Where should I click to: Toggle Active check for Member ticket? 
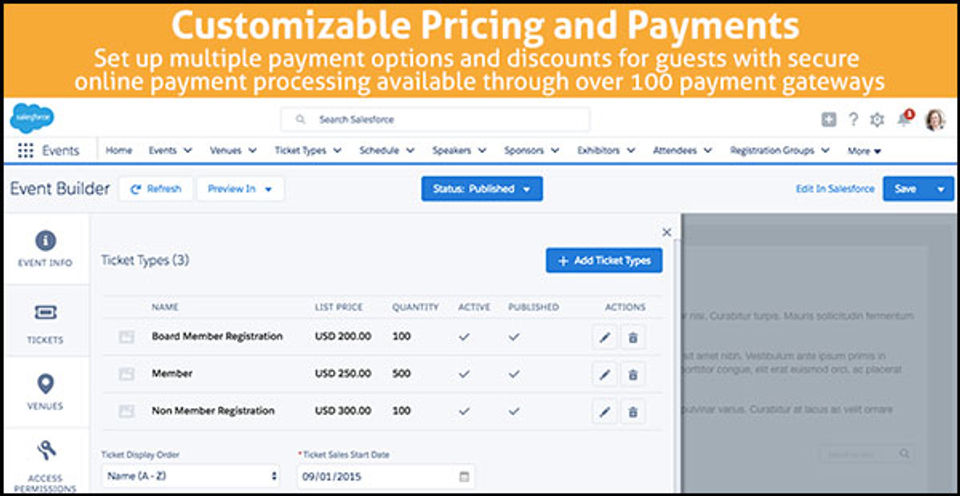pos(465,374)
